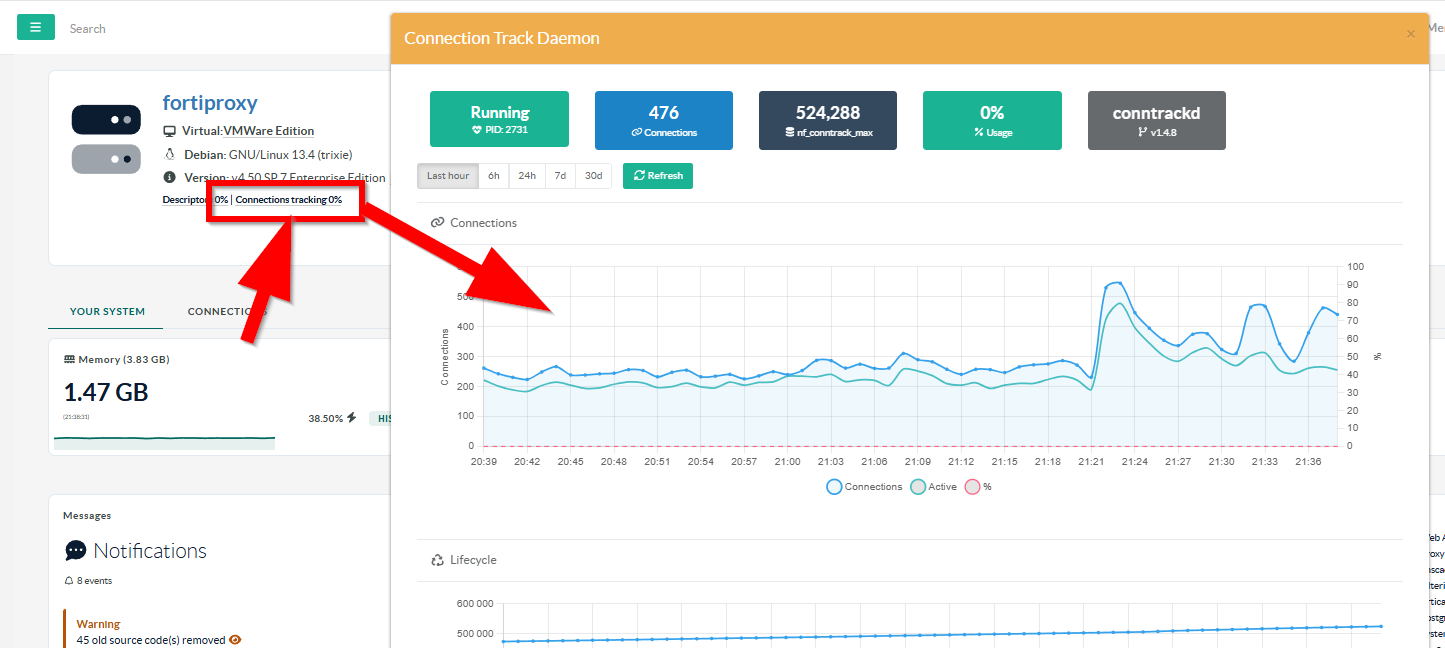The image size is (1445, 648).
Task: Switch the chart range to 24h
Action: (x=527, y=176)
